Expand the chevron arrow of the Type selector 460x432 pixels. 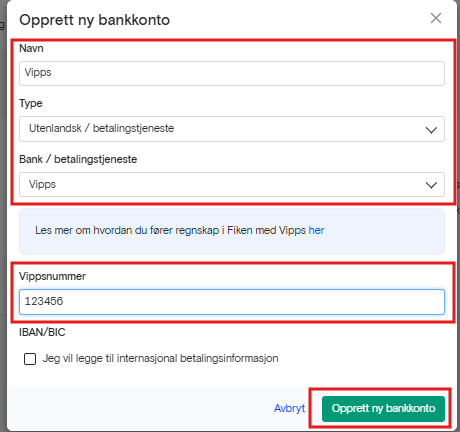[431, 130]
